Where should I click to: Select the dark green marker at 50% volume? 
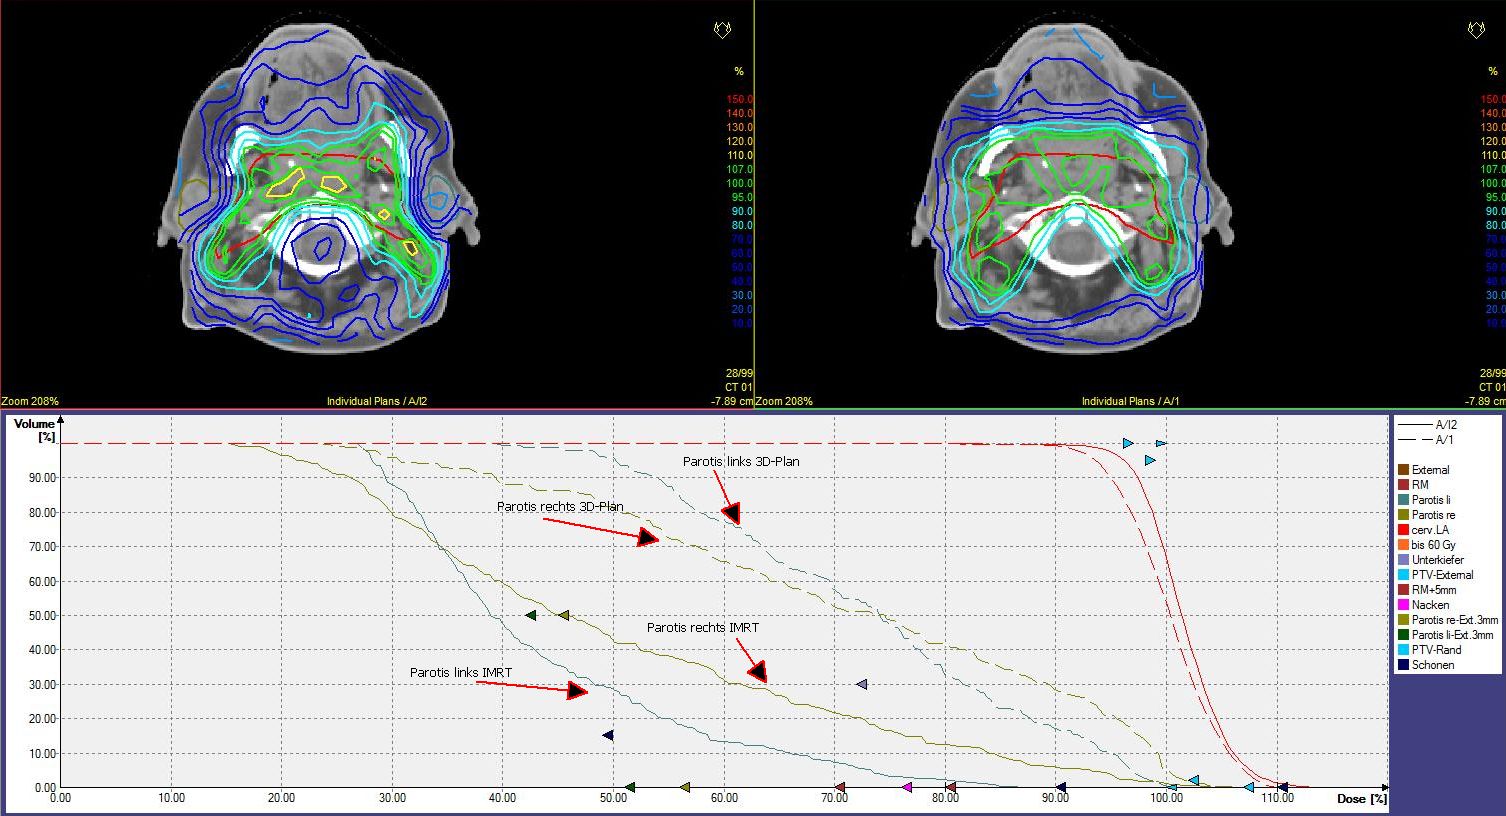point(531,615)
